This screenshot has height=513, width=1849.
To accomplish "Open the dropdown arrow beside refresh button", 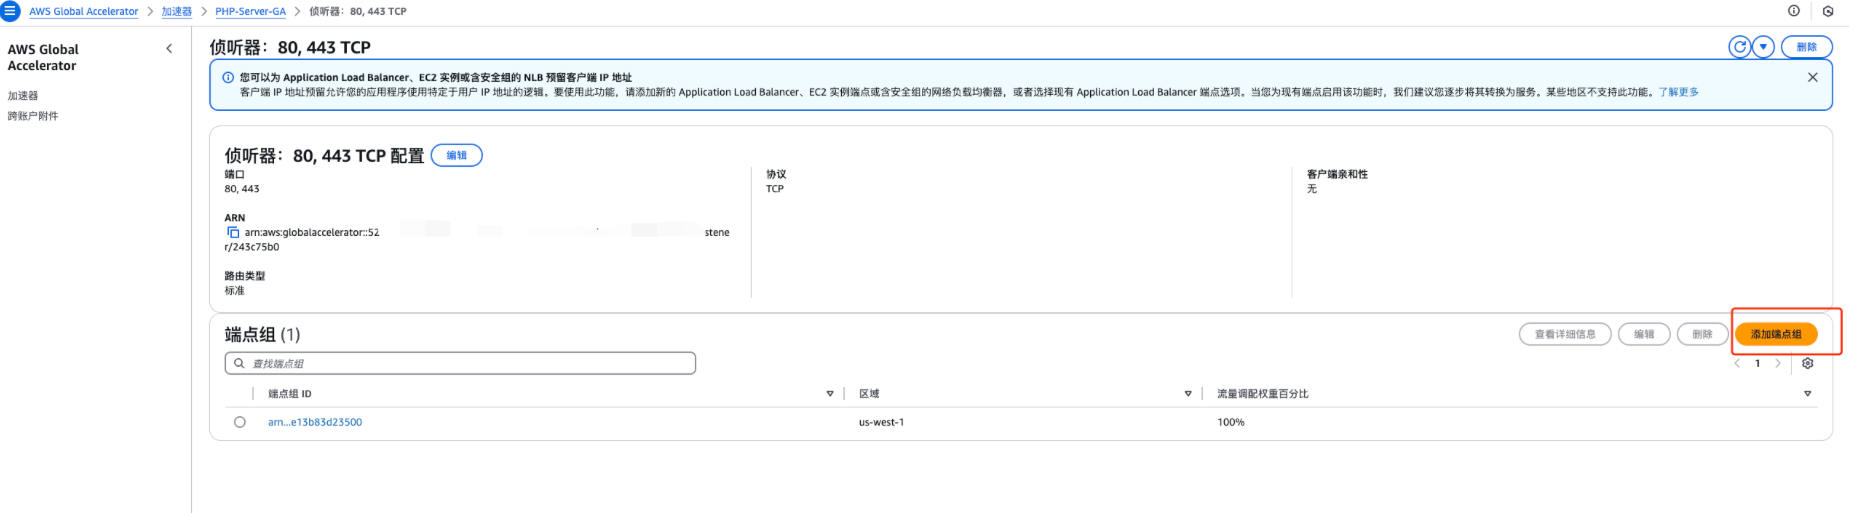I will 1764,47.
